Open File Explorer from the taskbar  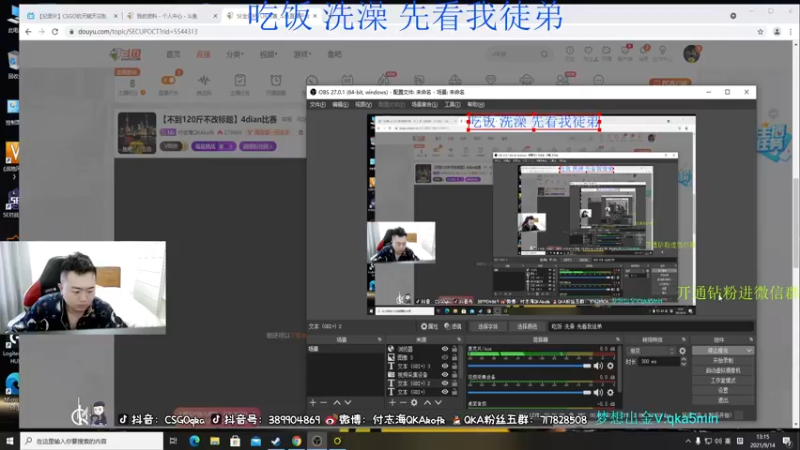pos(215,441)
